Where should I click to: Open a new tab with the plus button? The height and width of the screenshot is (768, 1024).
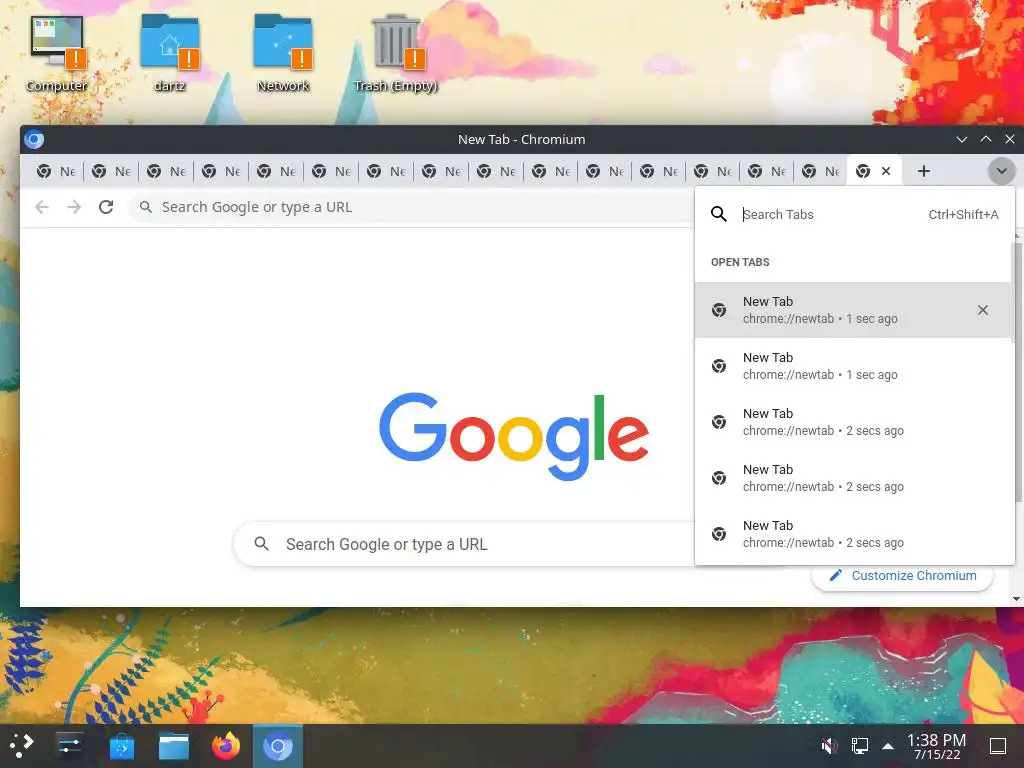(923, 171)
